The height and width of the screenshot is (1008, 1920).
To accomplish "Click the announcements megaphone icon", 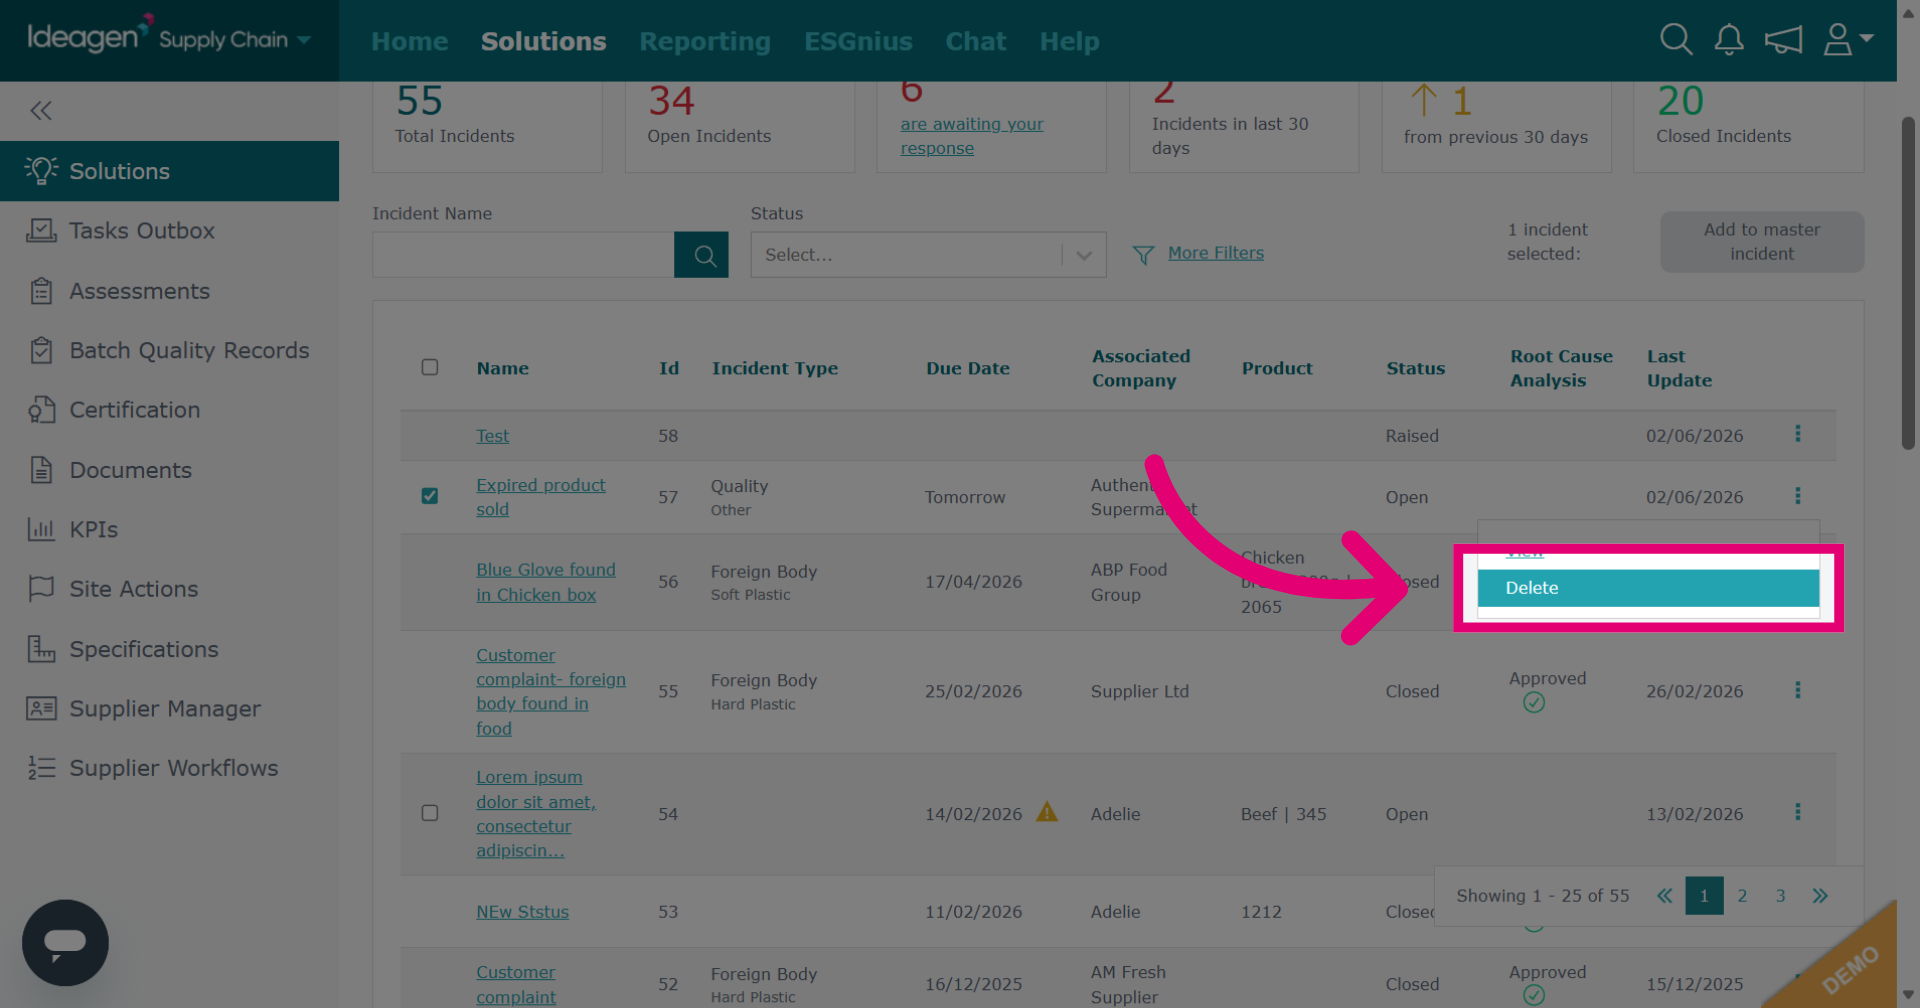I will pos(1783,40).
